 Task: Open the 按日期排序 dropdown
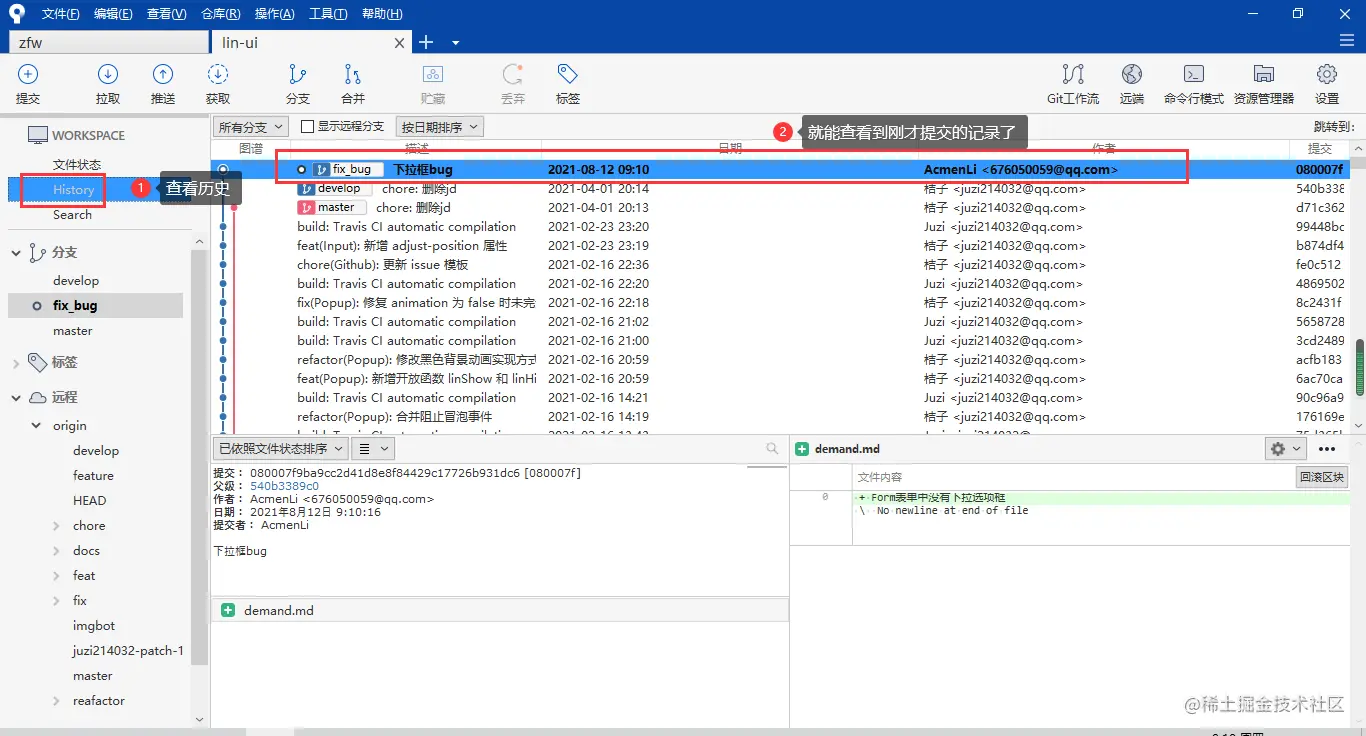[x=439, y=127]
